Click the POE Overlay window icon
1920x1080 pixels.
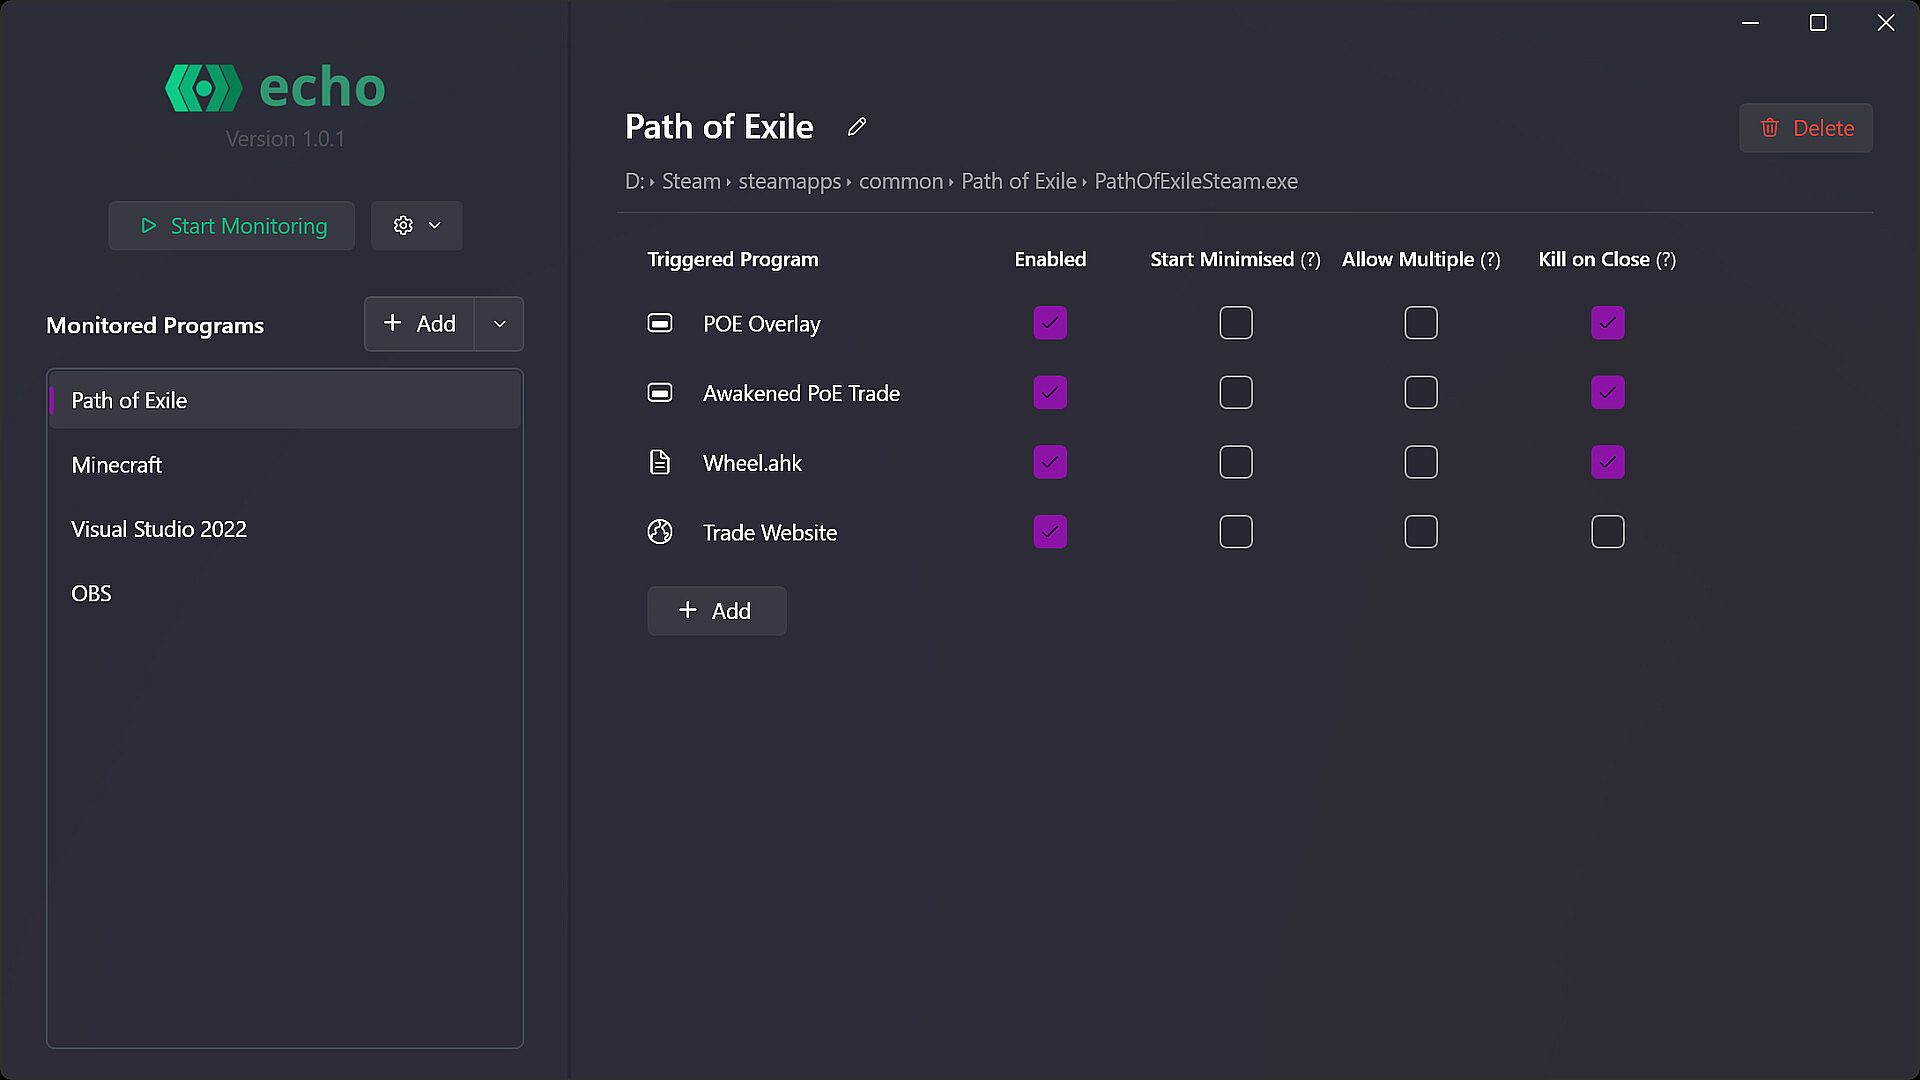pos(660,323)
